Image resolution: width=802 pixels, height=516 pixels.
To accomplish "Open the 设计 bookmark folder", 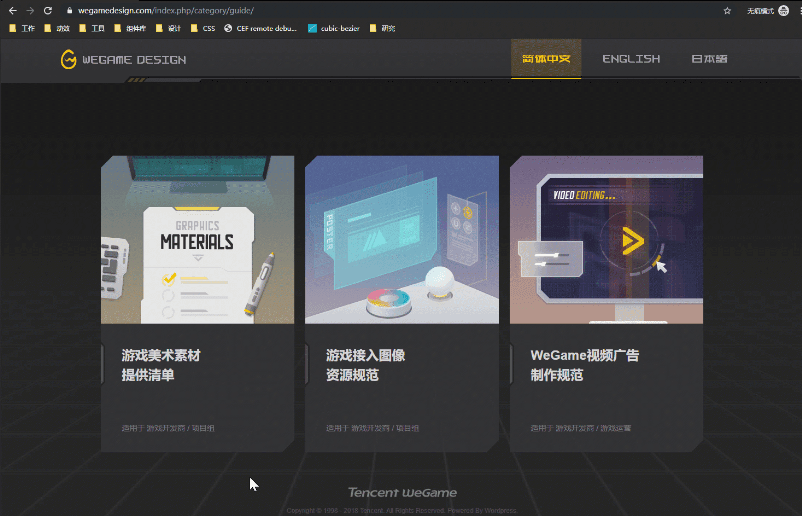I will point(168,28).
